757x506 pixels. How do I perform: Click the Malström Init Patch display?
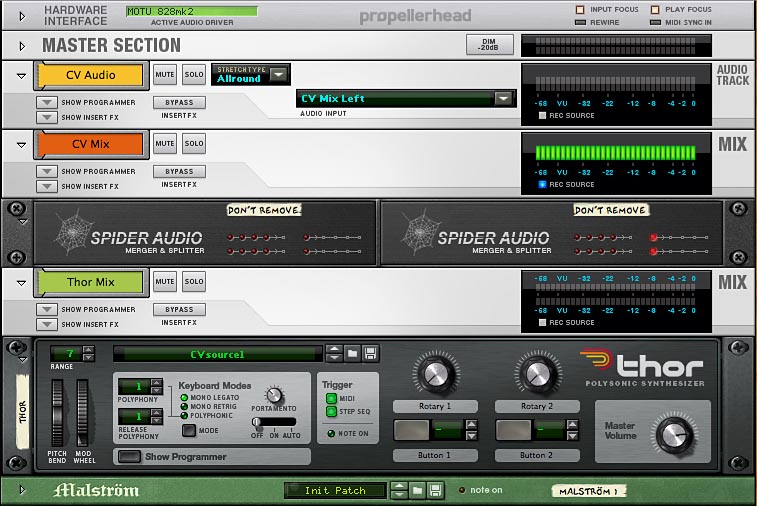336,491
